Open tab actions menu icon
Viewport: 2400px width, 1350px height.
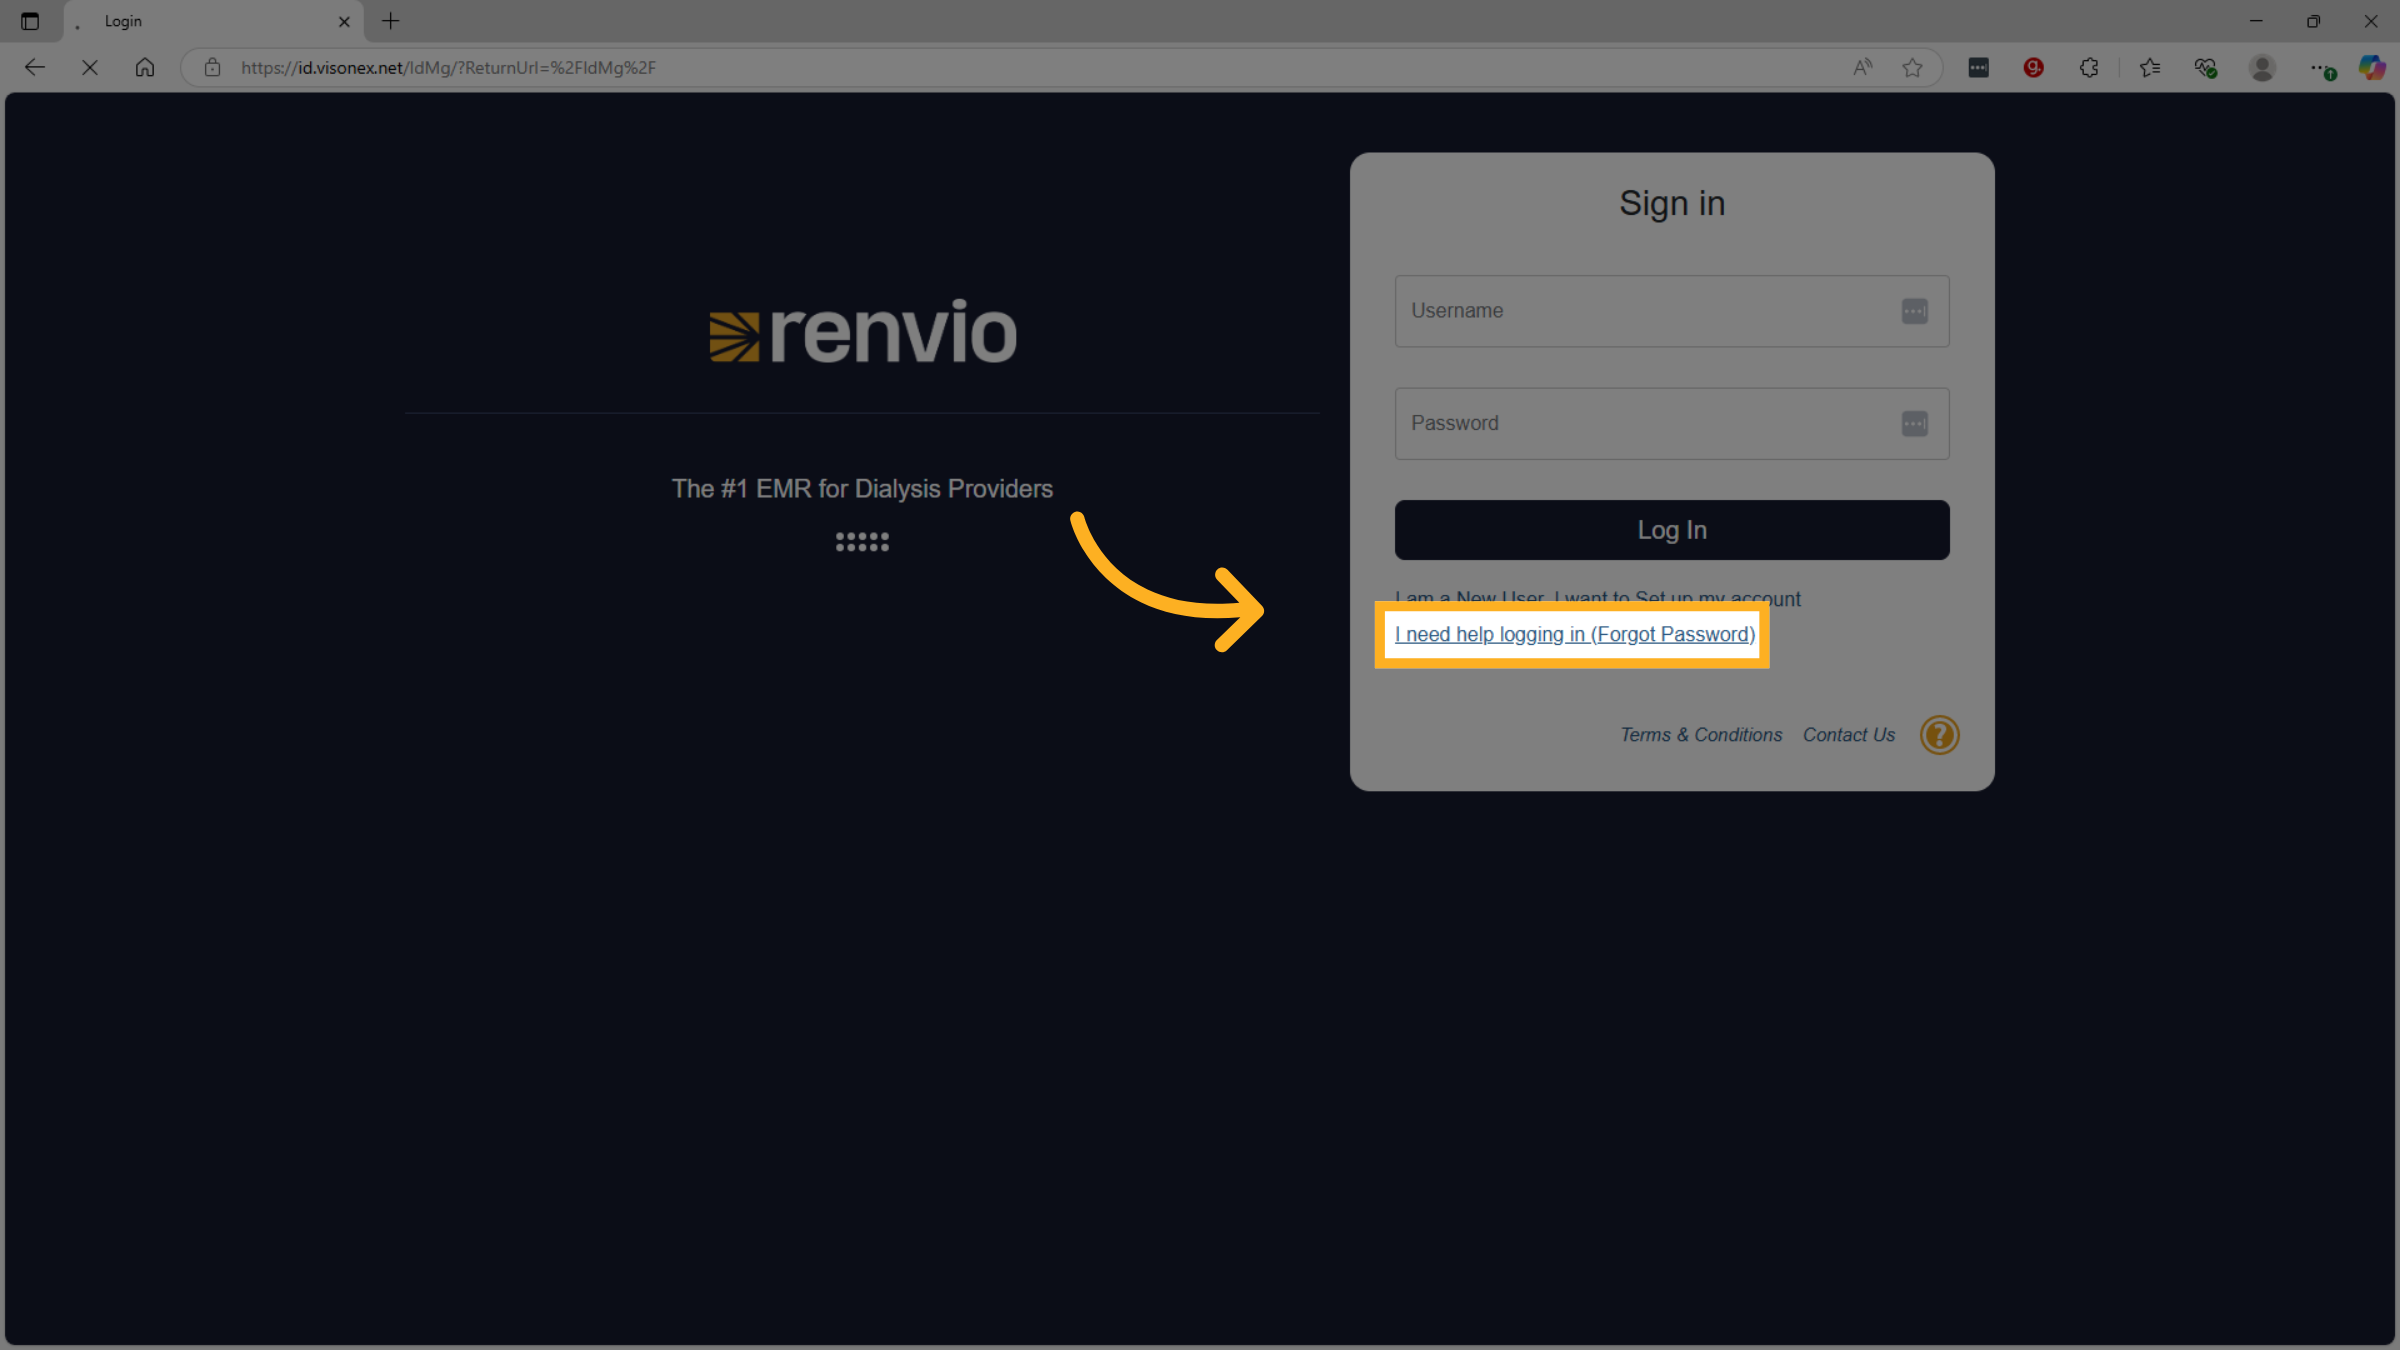pos(30,21)
